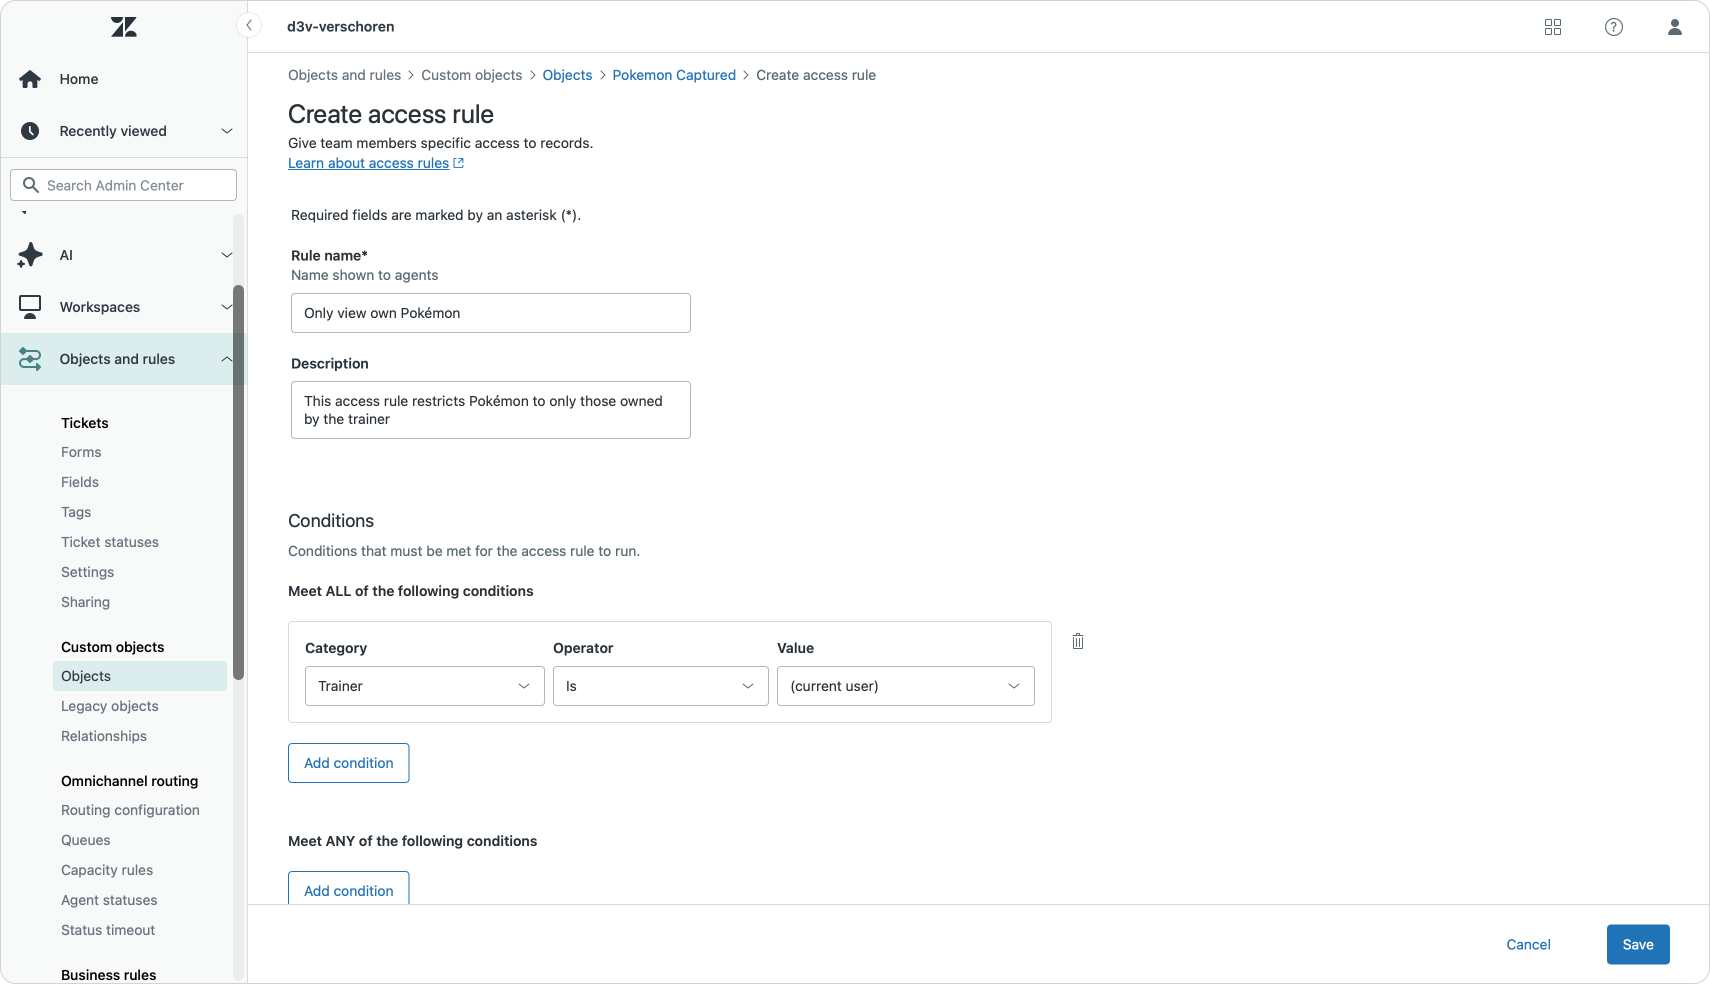Open the Operator dropdown showing Is
Viewport: 1710px width, 984px height.
(x=660, y=686)
